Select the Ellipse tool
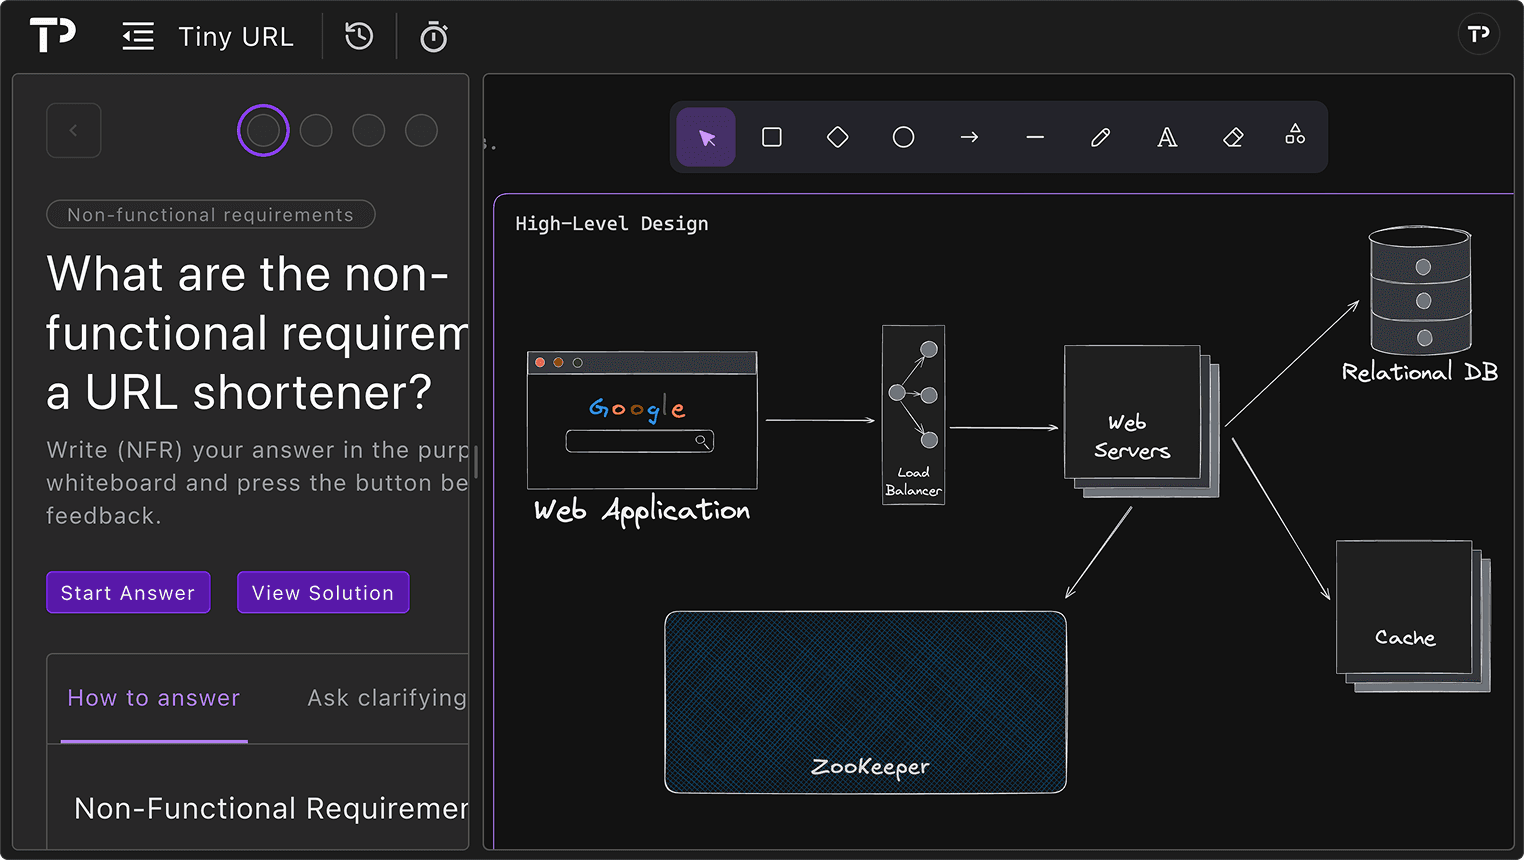 [x=903, y=137]
